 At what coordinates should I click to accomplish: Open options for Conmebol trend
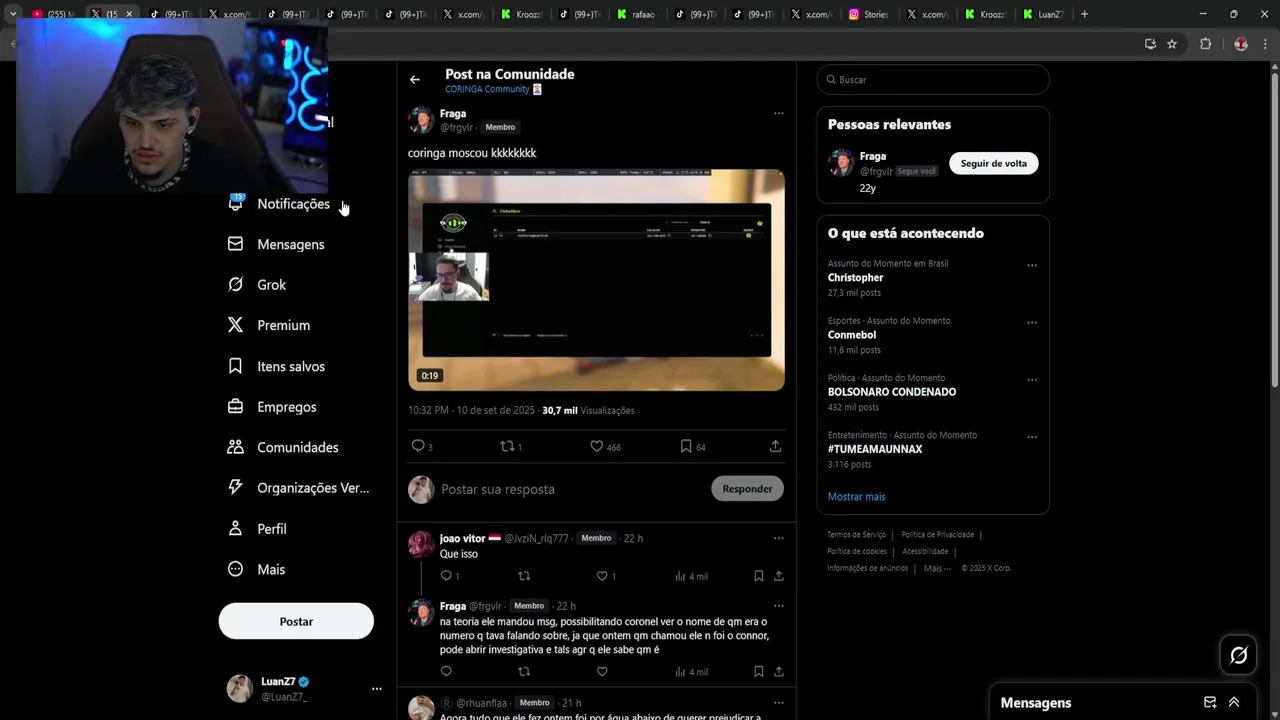(1032, 322)
